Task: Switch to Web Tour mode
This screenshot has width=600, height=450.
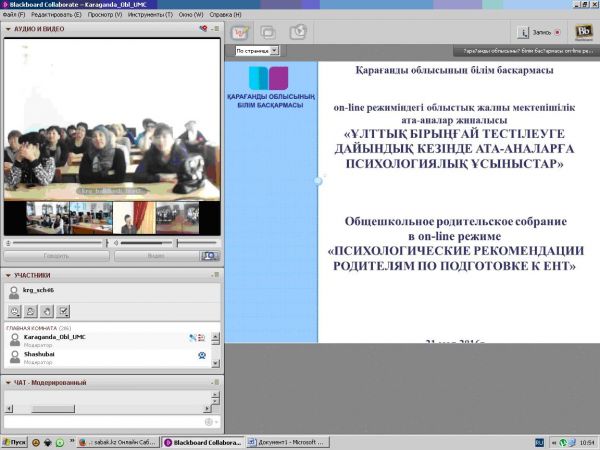Action: (x=297, y=31)
